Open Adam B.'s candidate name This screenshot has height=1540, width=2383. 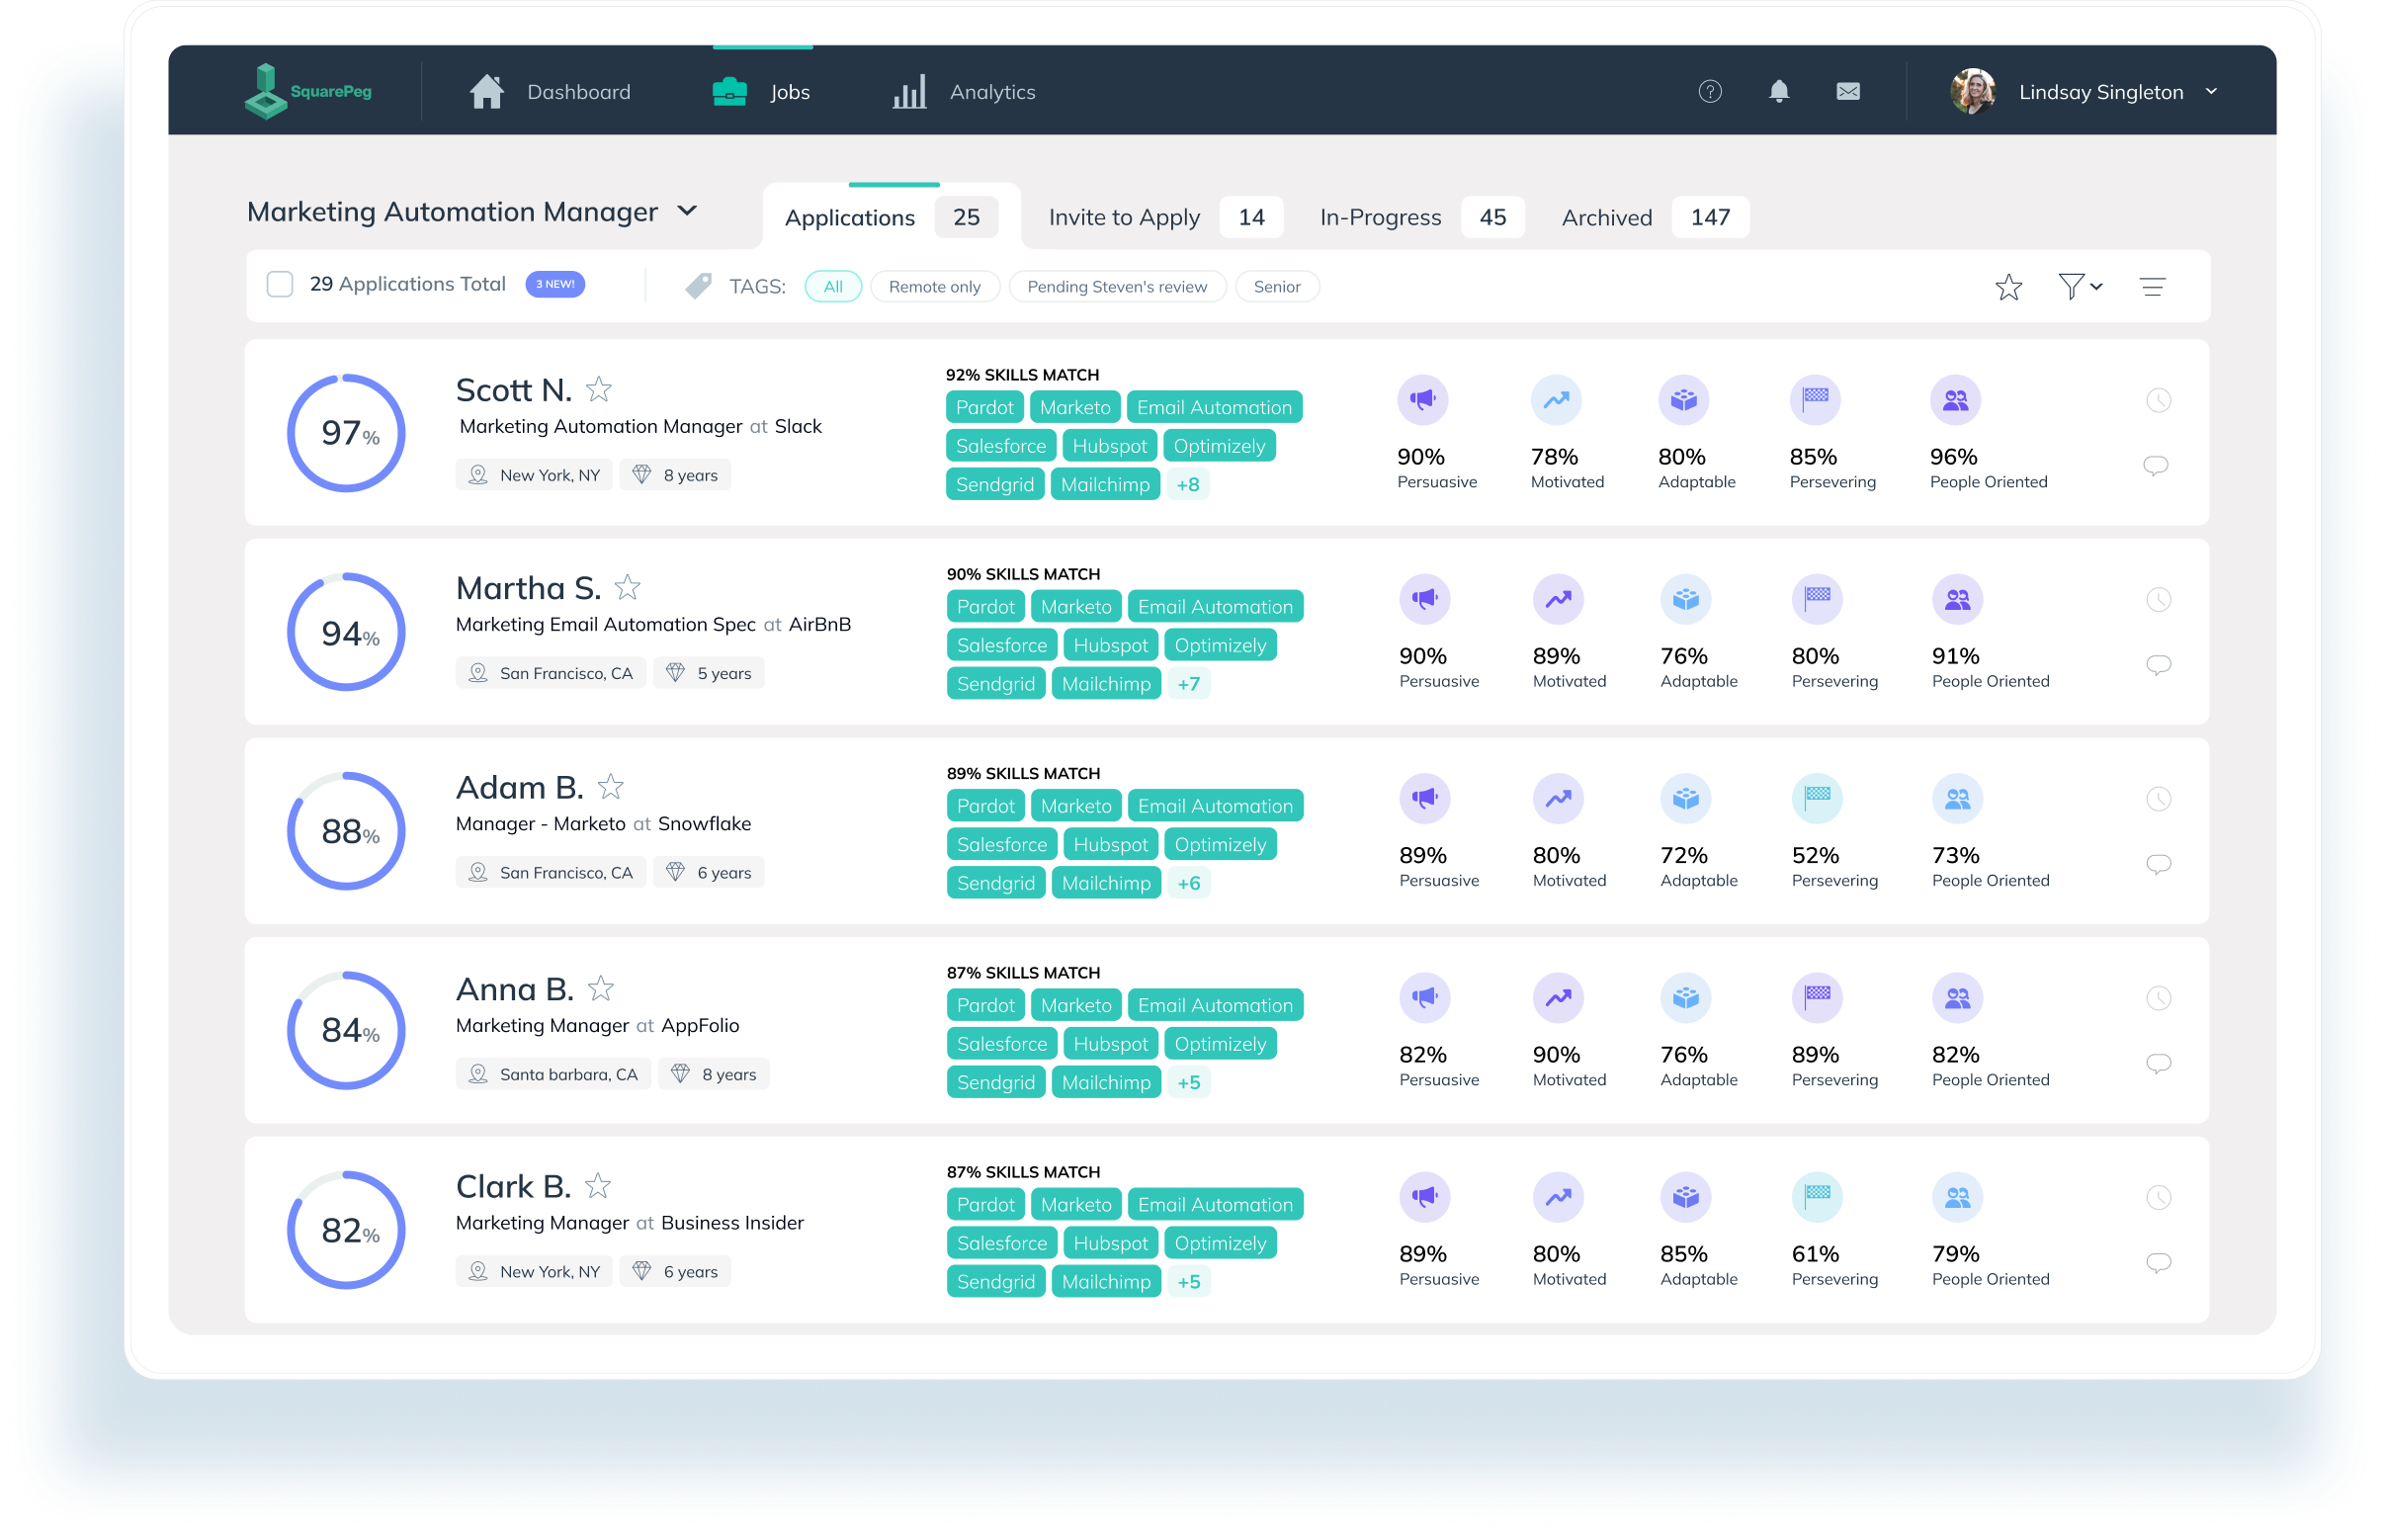(519, 787)
